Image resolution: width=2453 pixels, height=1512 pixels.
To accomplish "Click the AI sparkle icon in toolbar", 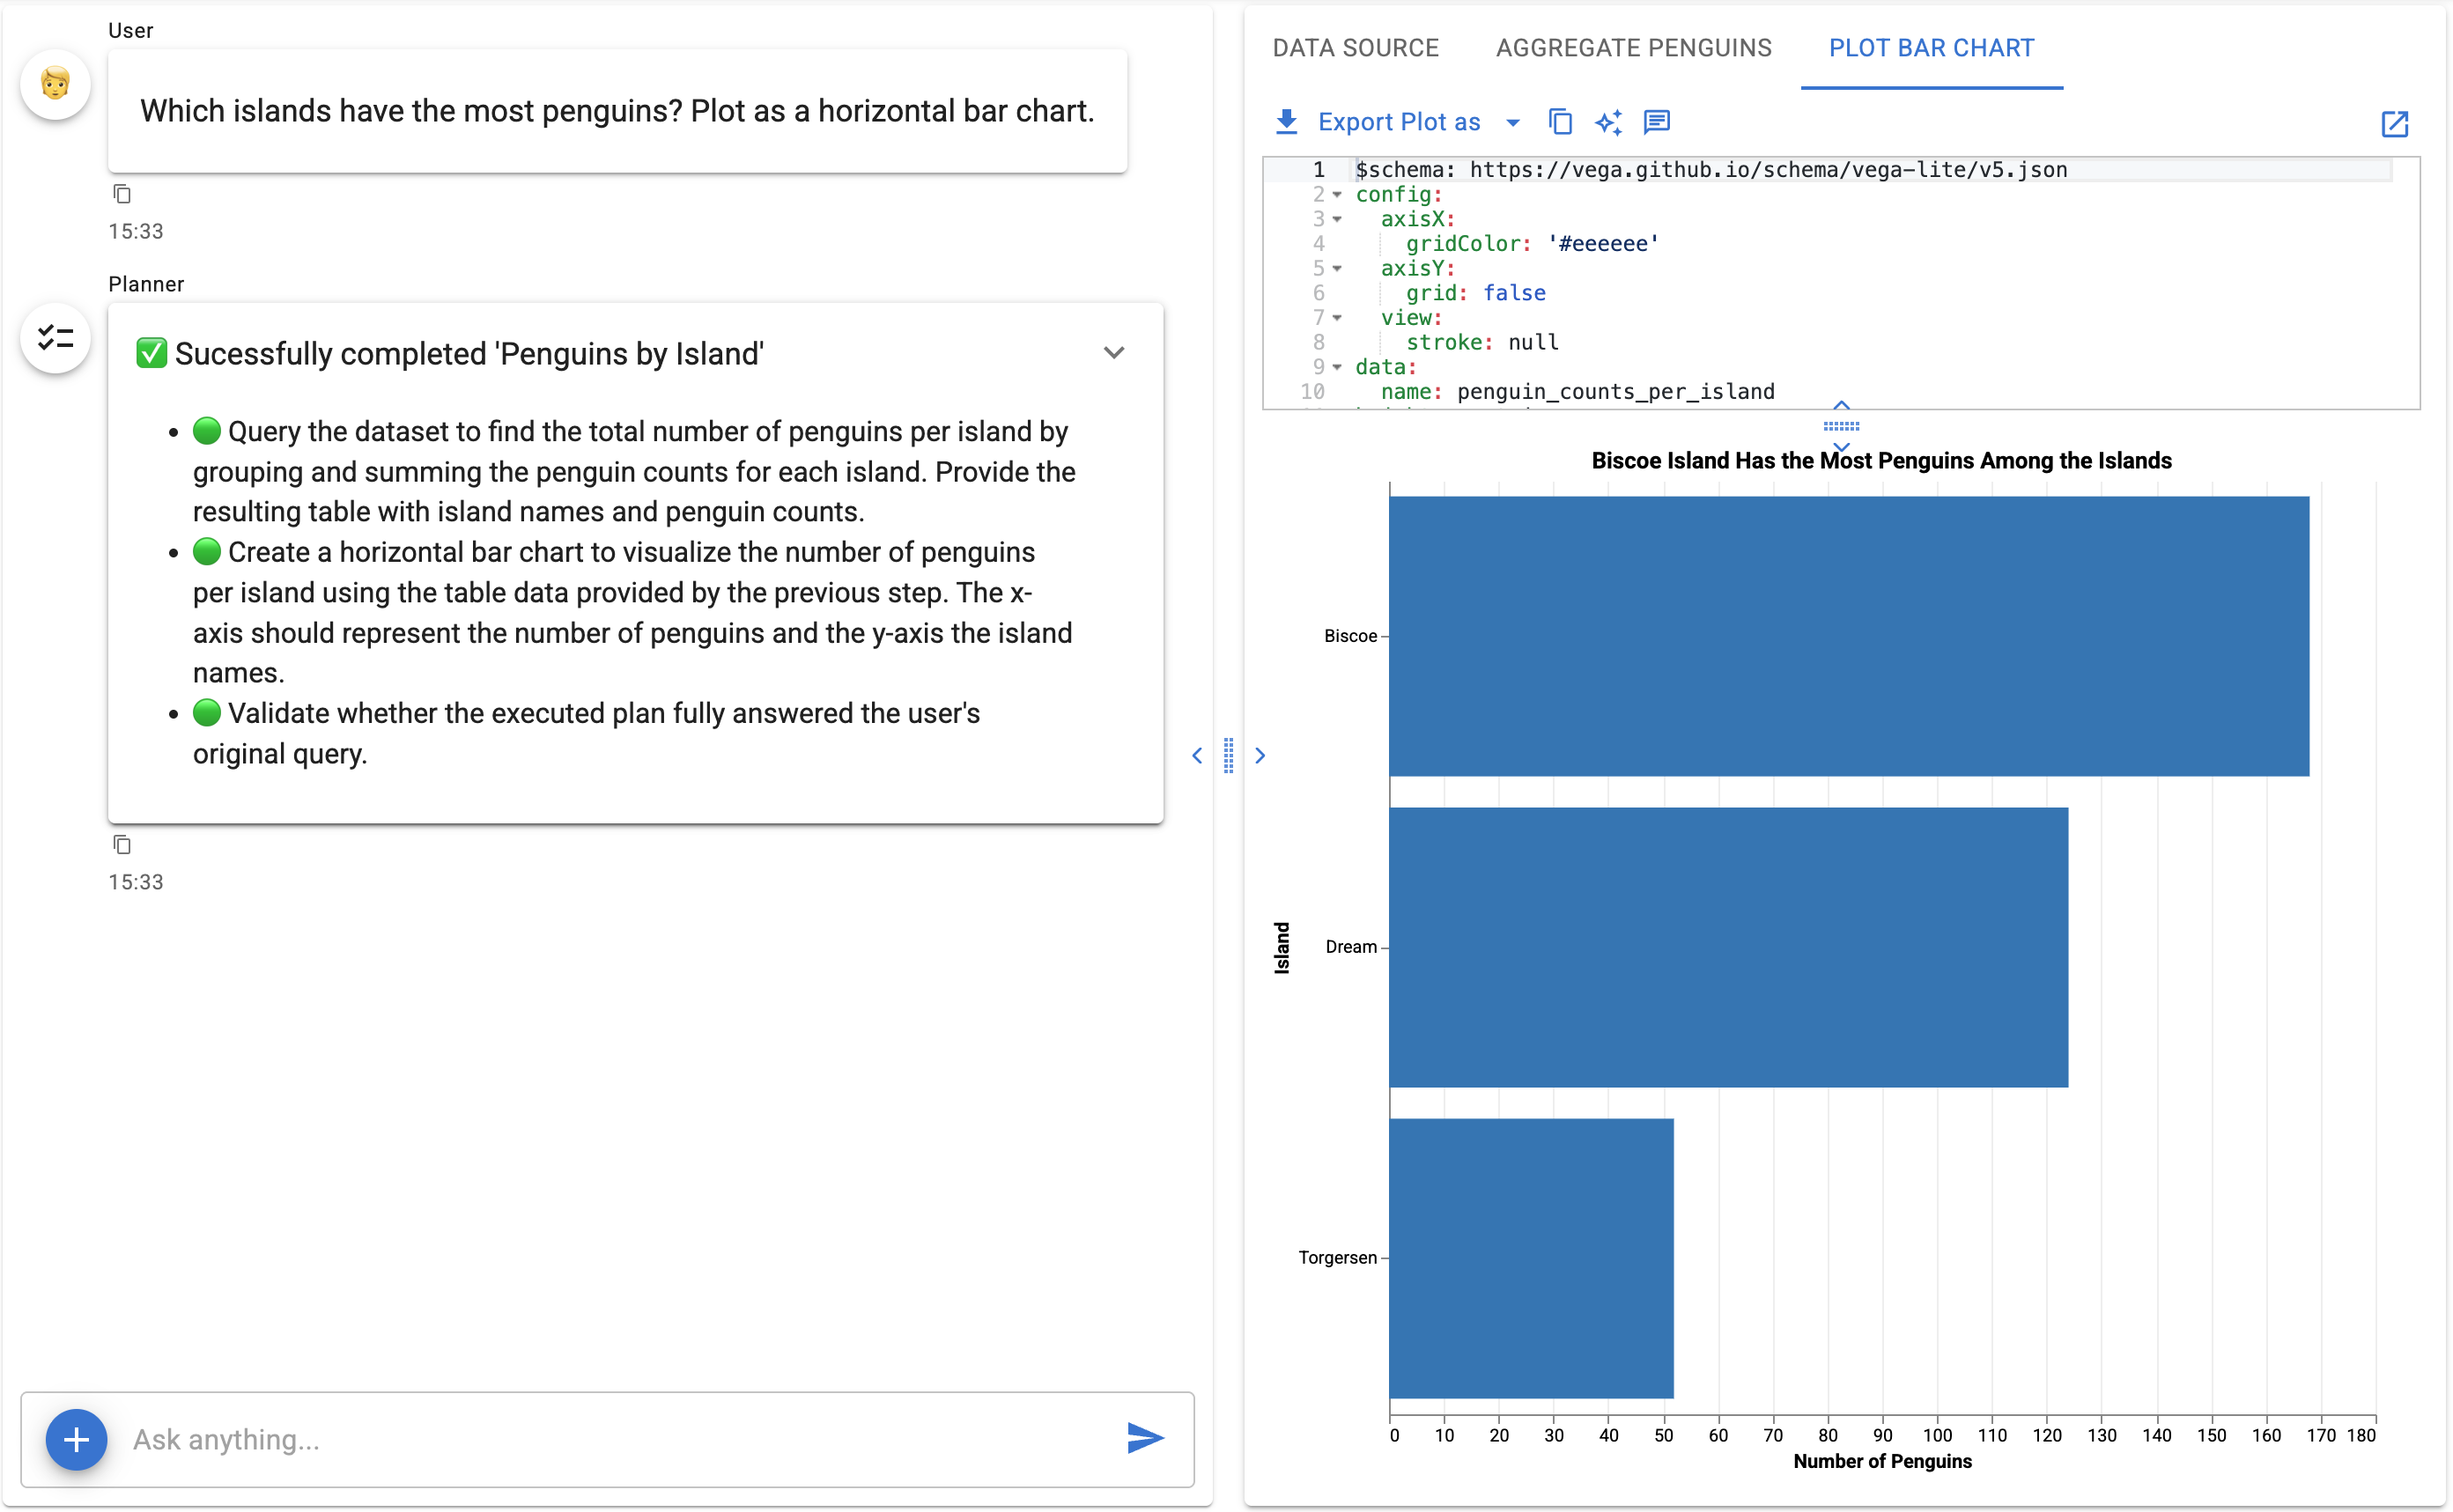I will (x=1608, y=122).
